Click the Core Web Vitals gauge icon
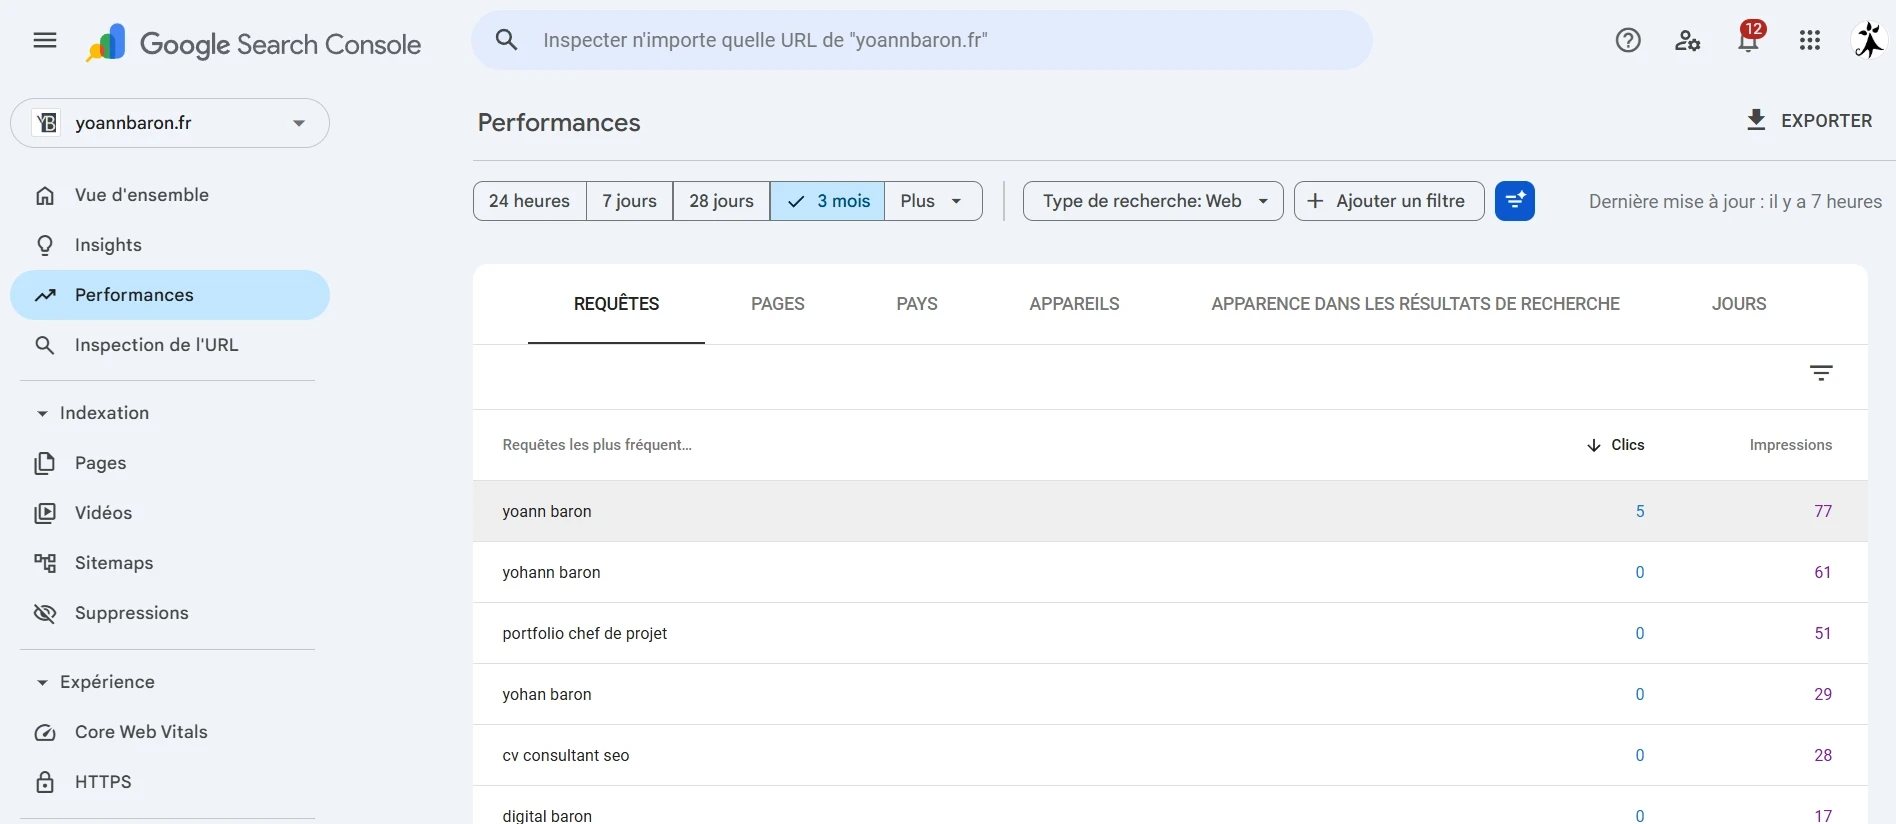1896x824 pixels. click(45, 732)
